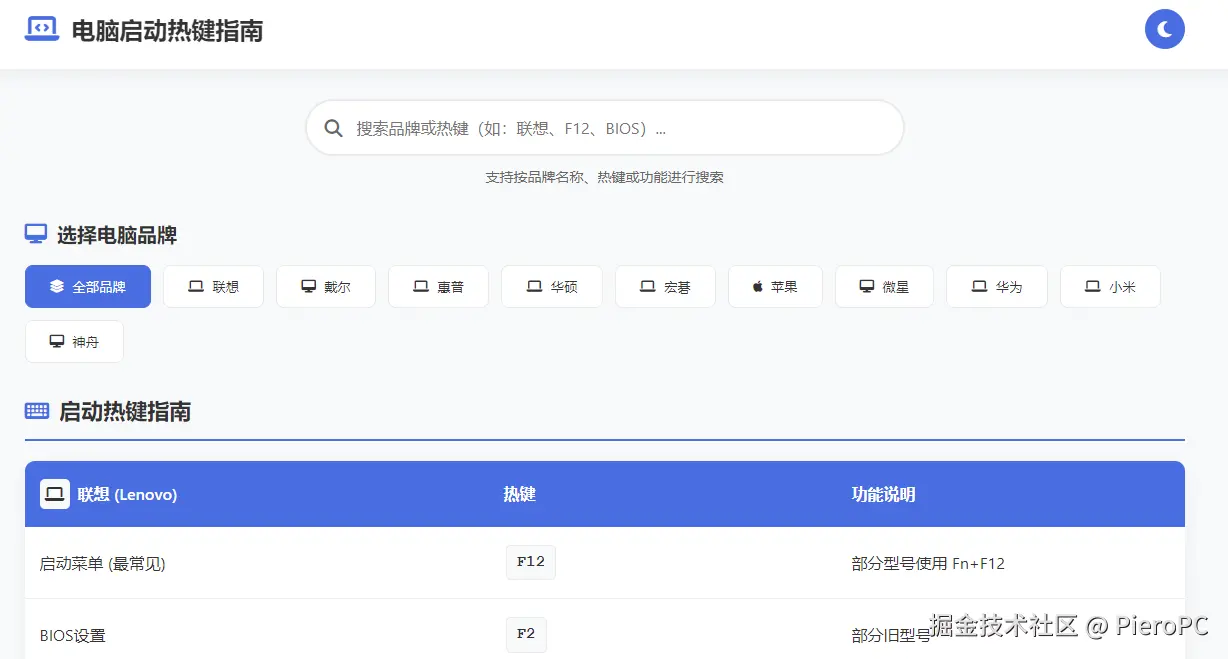
Task: Click the 功能说明 column header
Action: click(x=883, y=494)
